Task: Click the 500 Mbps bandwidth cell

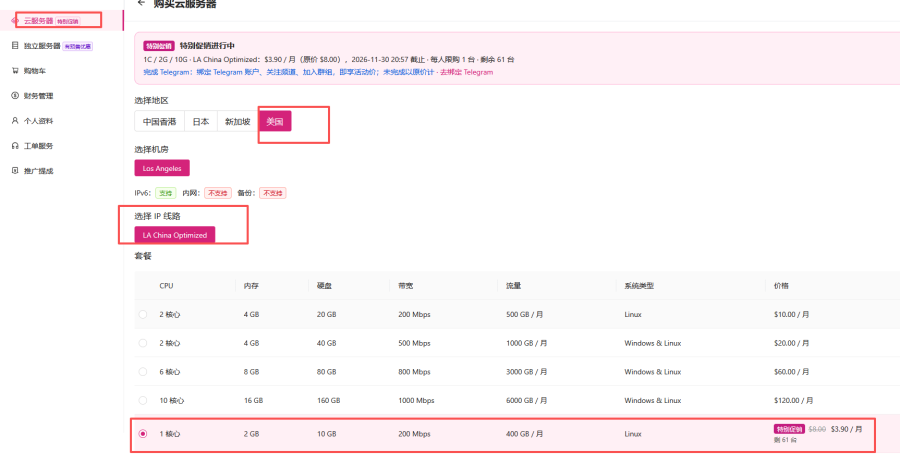Action: pyautogui.click(x=414, y=343)
